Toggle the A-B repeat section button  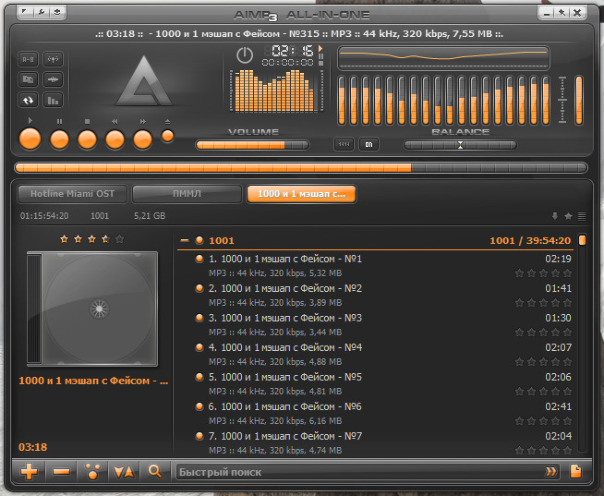28,59
